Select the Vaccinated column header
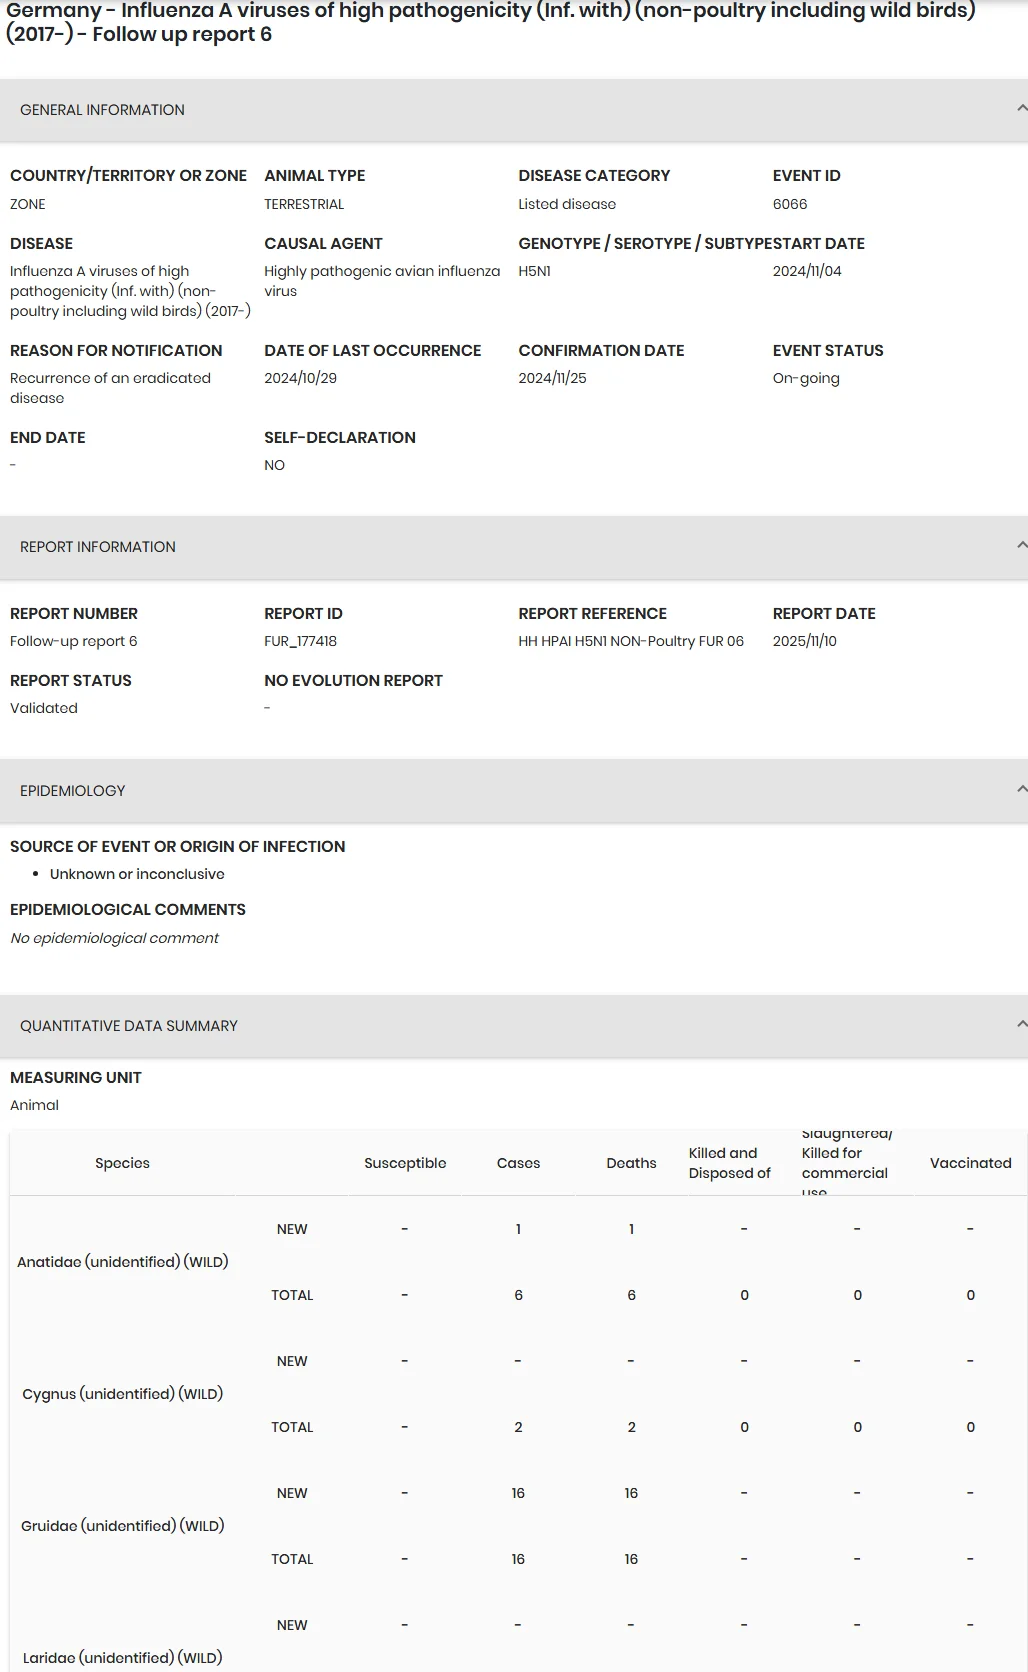This screenshot has height=1672, width=1028. tap(970, 1163)
